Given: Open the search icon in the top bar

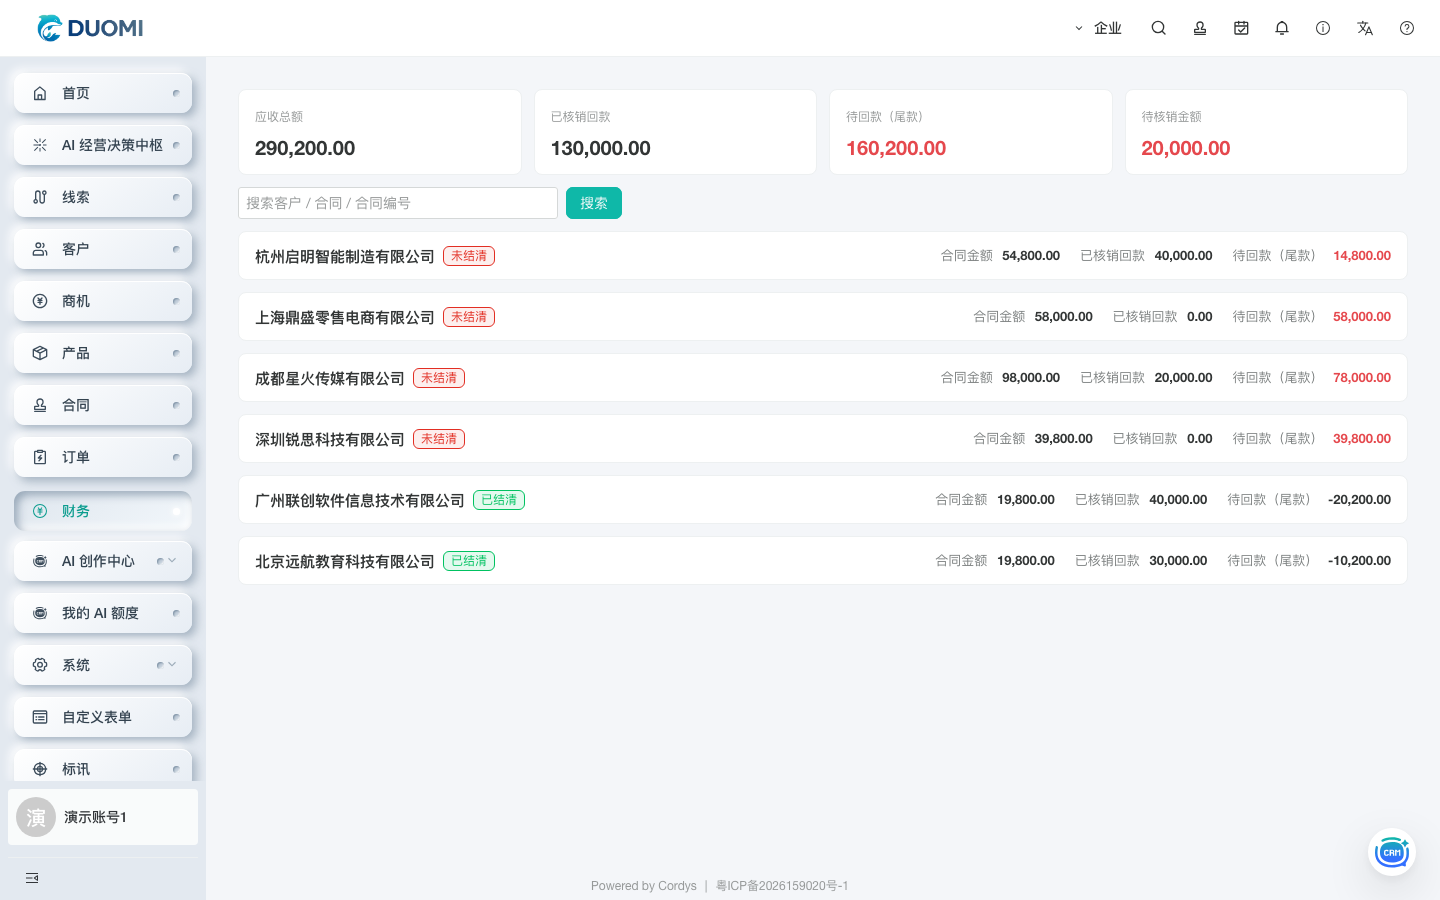Looking at the screenshot, I should [x=1158, y=28].
